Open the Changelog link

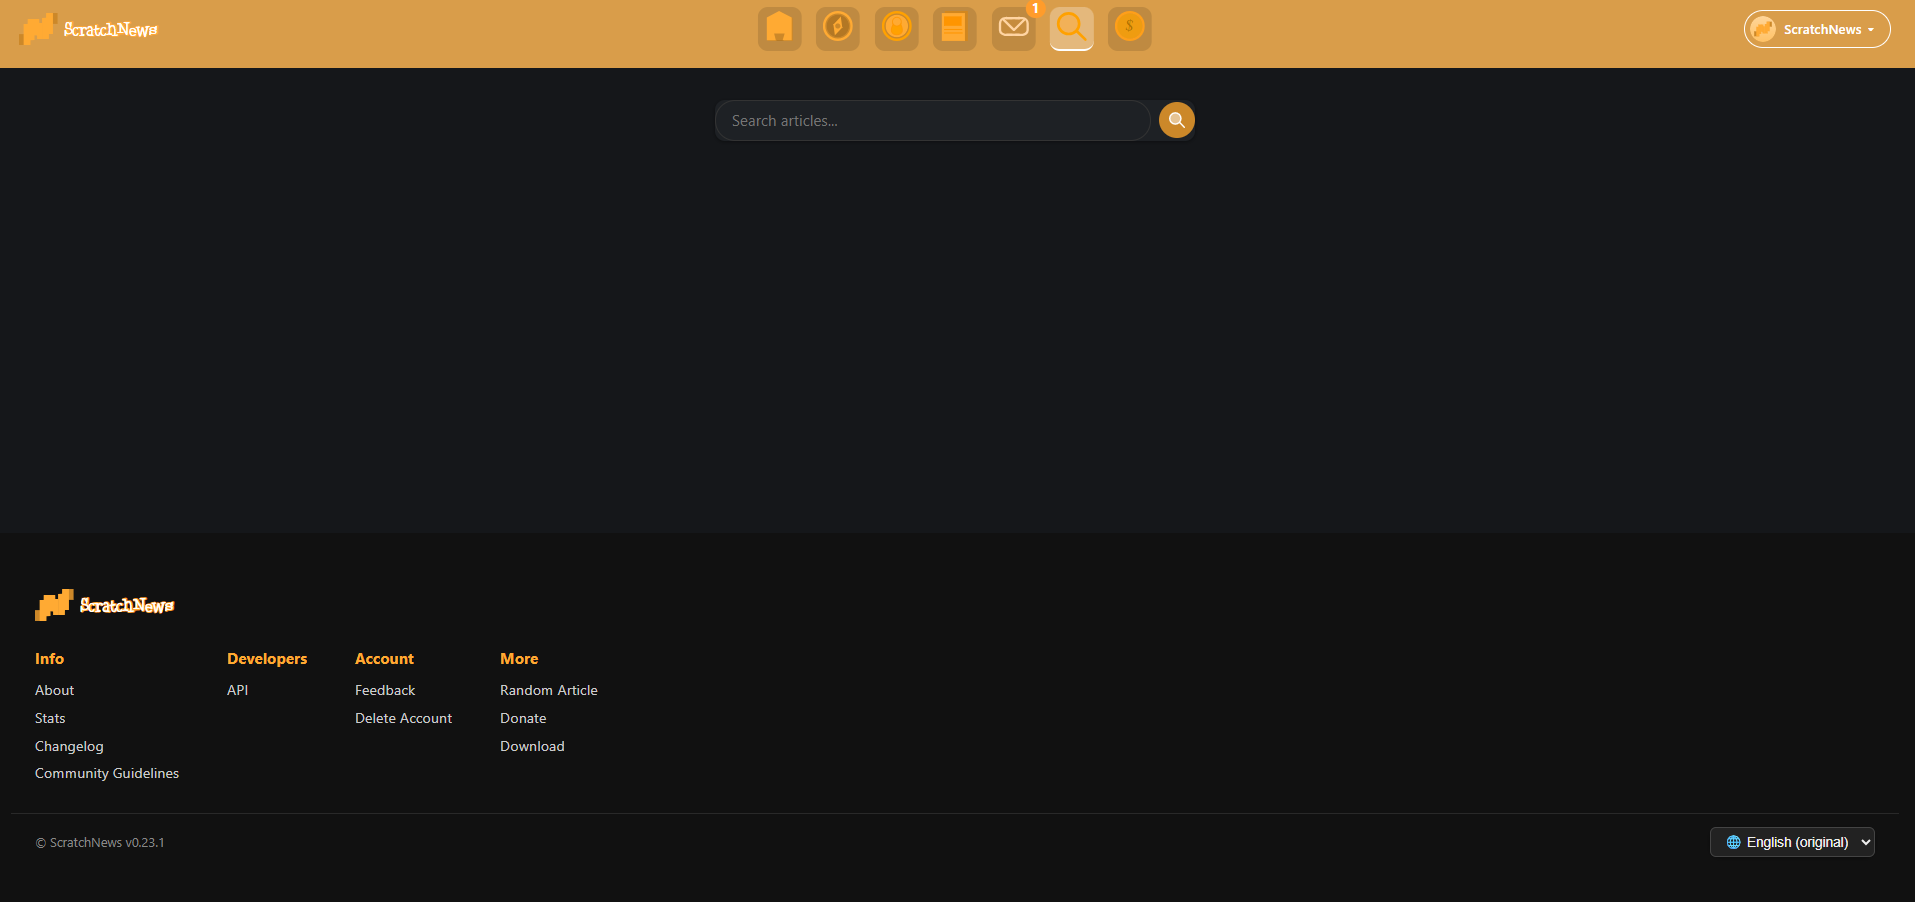pos(69,746)
